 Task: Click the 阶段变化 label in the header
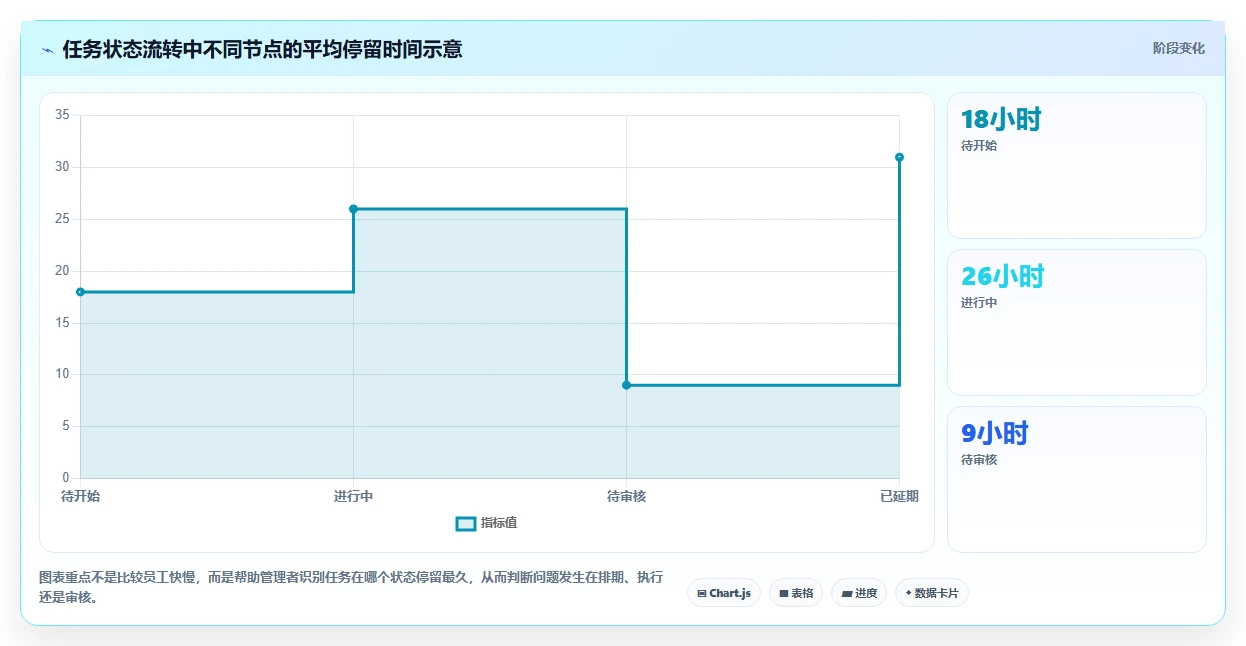[1178, 48]
